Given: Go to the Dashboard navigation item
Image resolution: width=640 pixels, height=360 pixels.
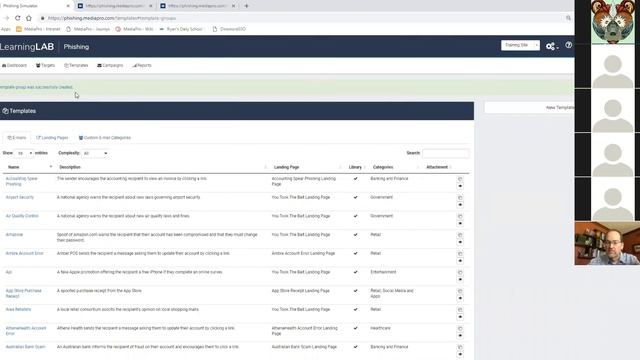Looking at the screenshot, I should pyautogui.click(x=14, y=65).
